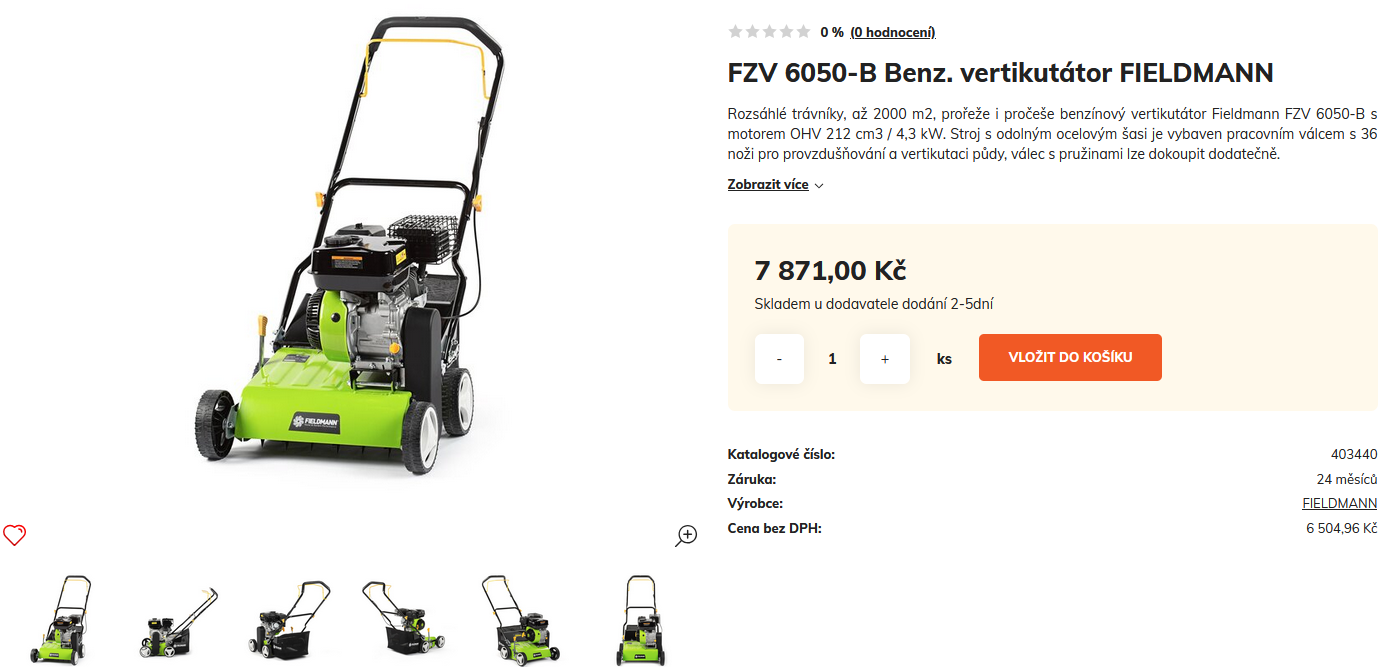This screenshot has height=667, width=1381.
Task: Select the third product thumbnail
Action: 289,620
